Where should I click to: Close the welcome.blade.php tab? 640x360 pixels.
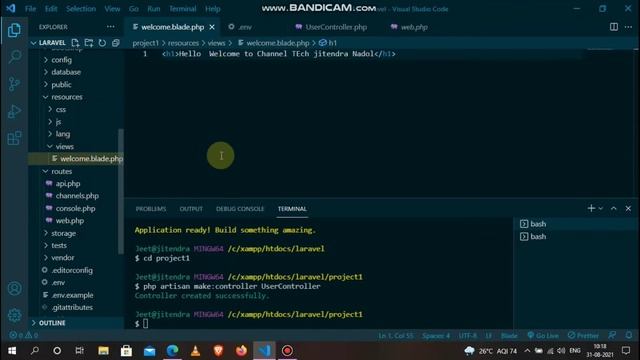click(x=212, y=27)
